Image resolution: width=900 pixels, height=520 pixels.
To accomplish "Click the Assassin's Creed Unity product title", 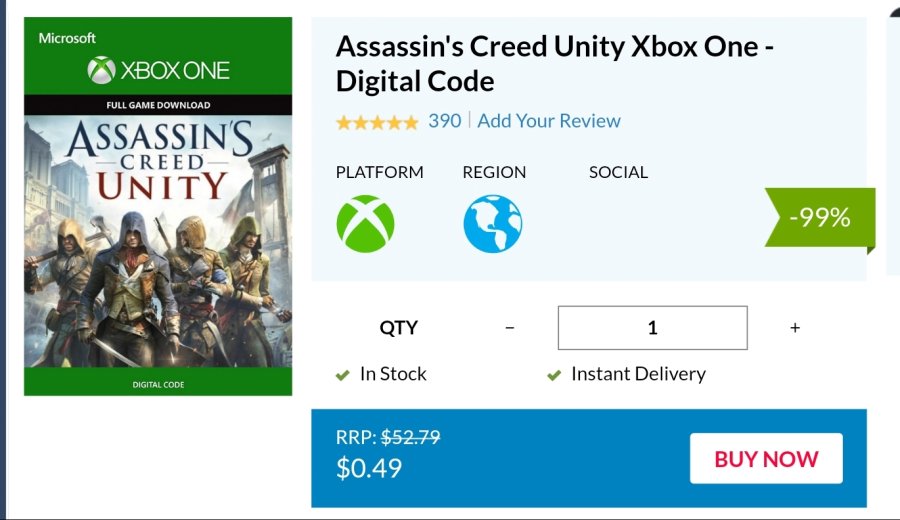I will 555,62.
